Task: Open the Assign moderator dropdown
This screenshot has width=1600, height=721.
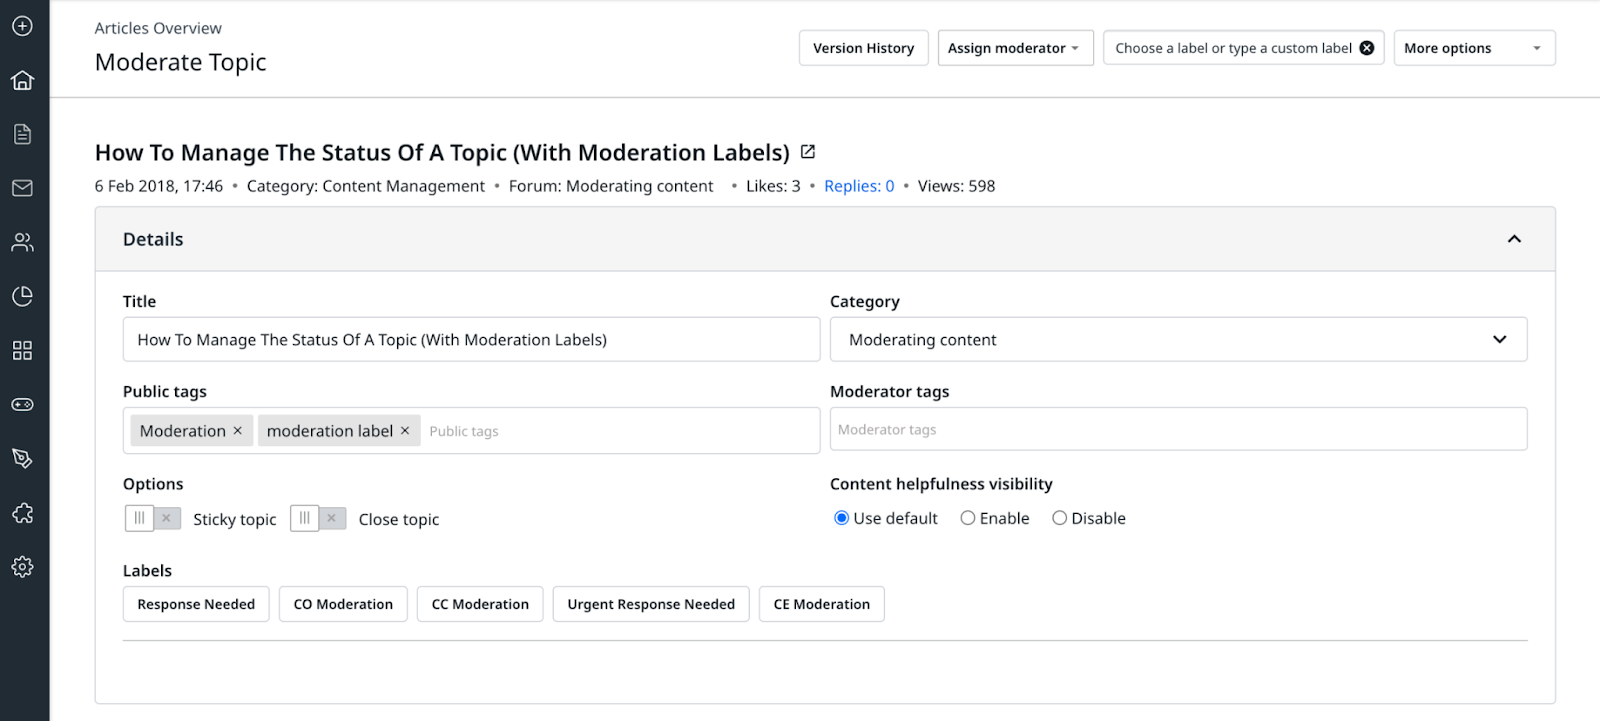Action: [x=1015, y=48]
